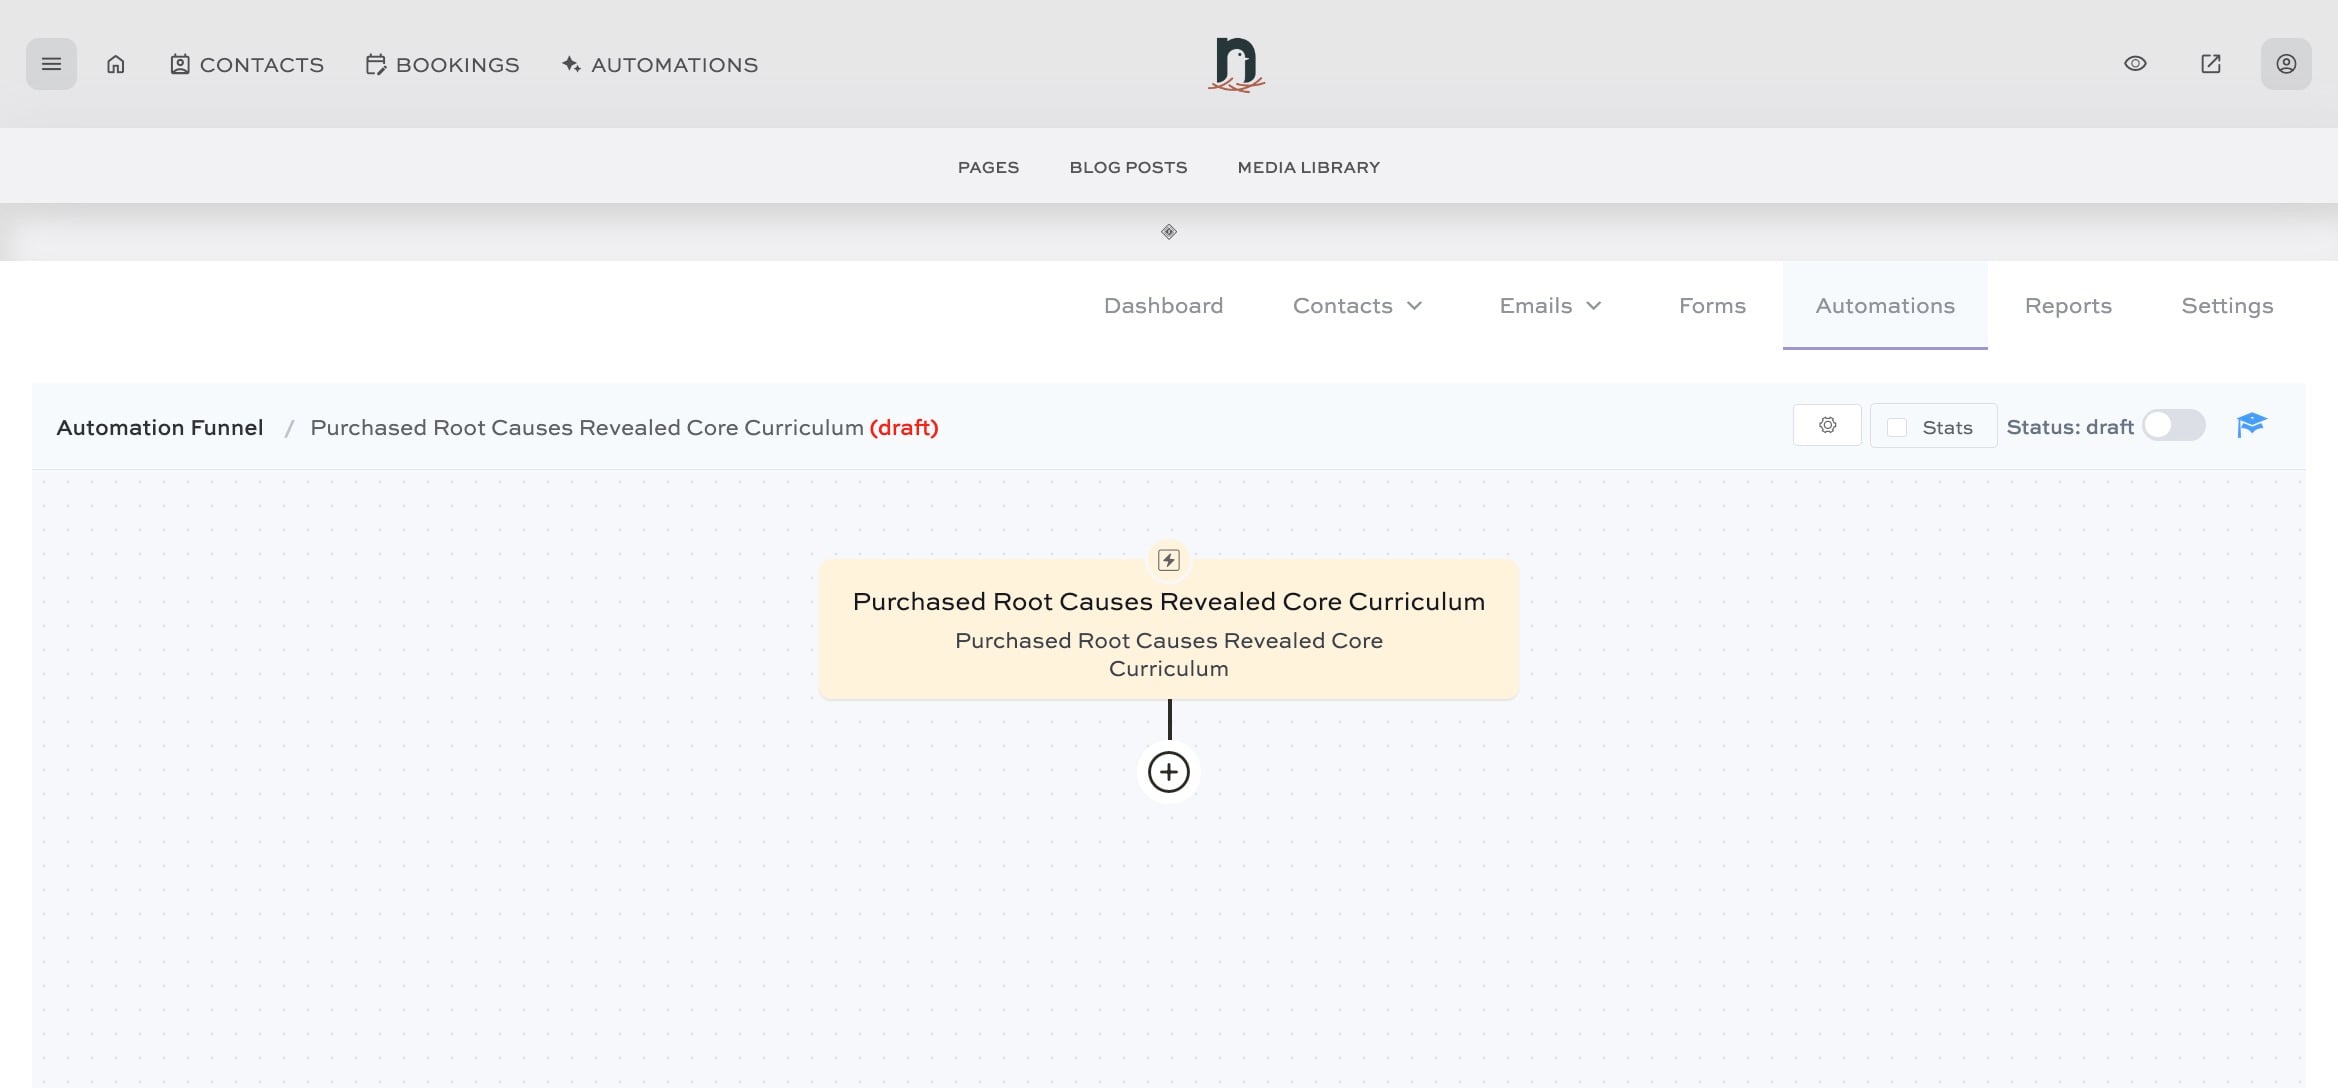The height and width of the screenshot is (1088, 2338).
Task: Click the Bookings calendar icon
Action: point(375,64)
